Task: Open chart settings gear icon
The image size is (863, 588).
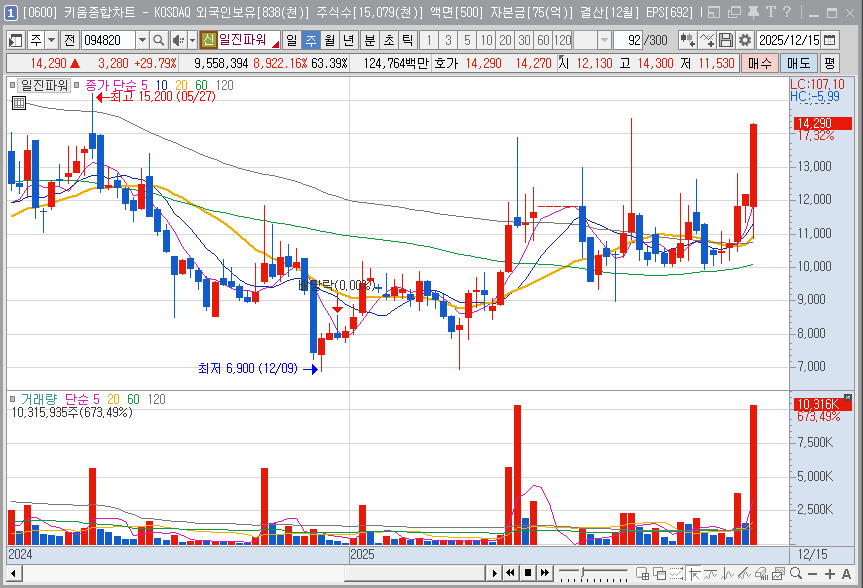Action: coord(745,40)
